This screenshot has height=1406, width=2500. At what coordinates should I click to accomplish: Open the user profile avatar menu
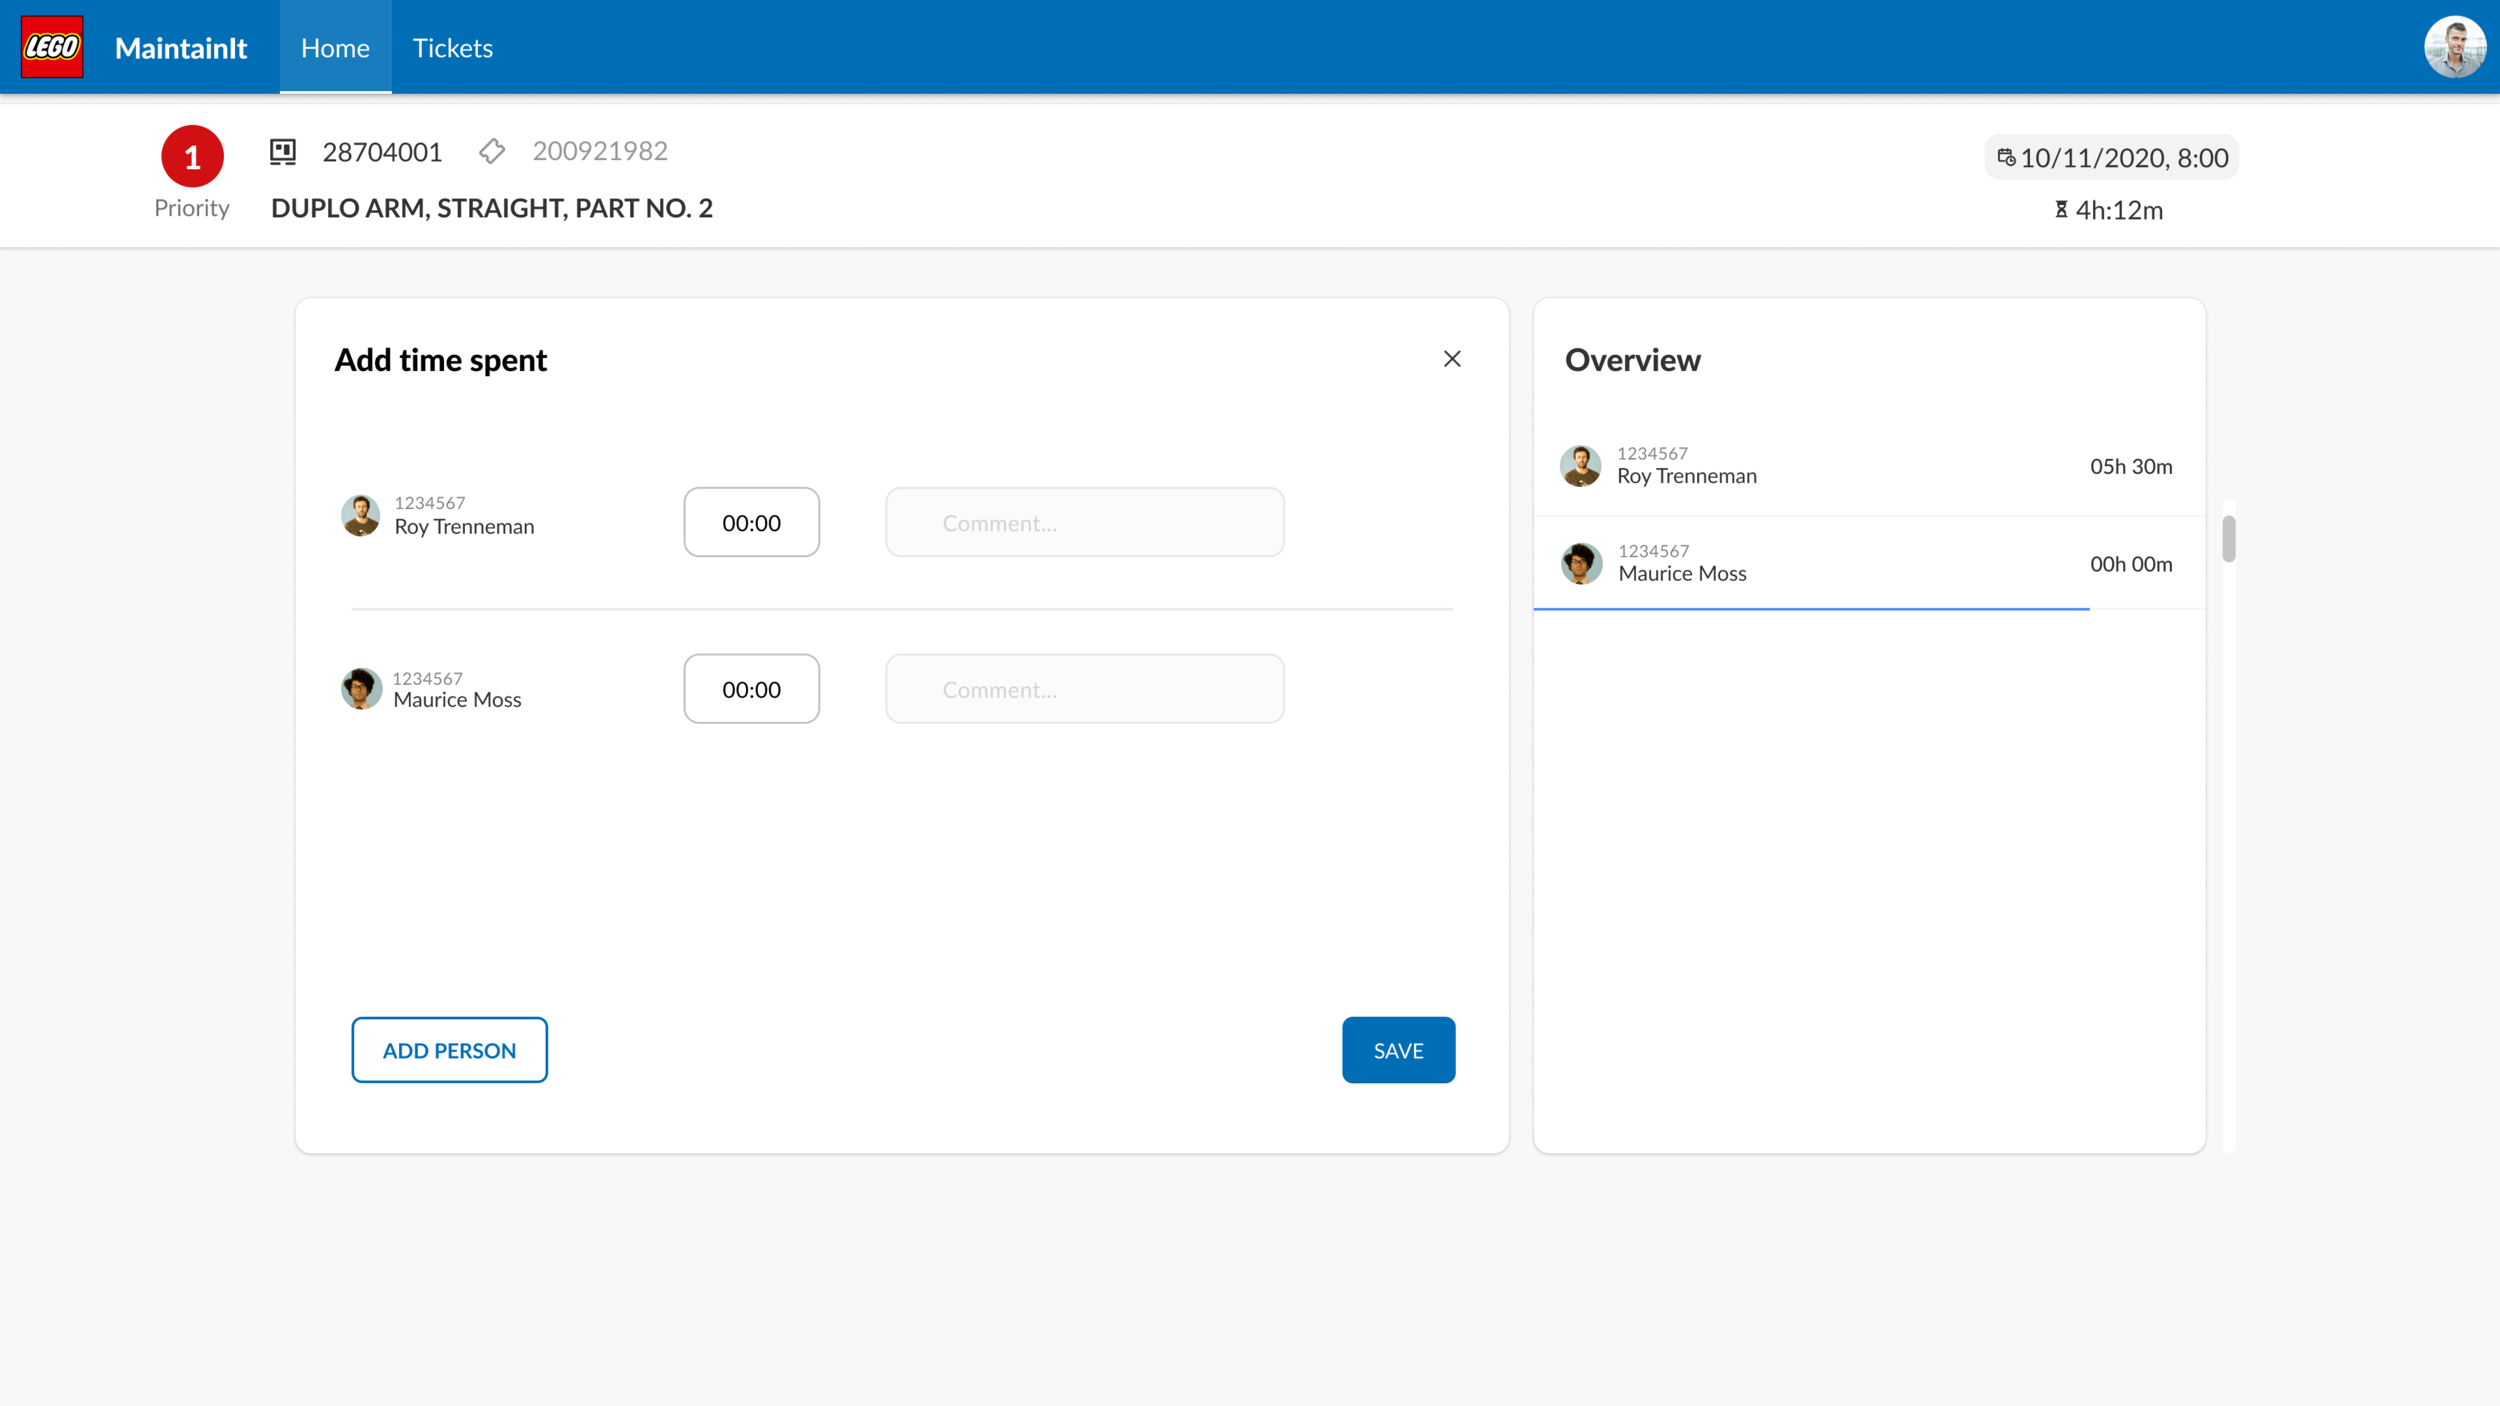[2454, 47]
